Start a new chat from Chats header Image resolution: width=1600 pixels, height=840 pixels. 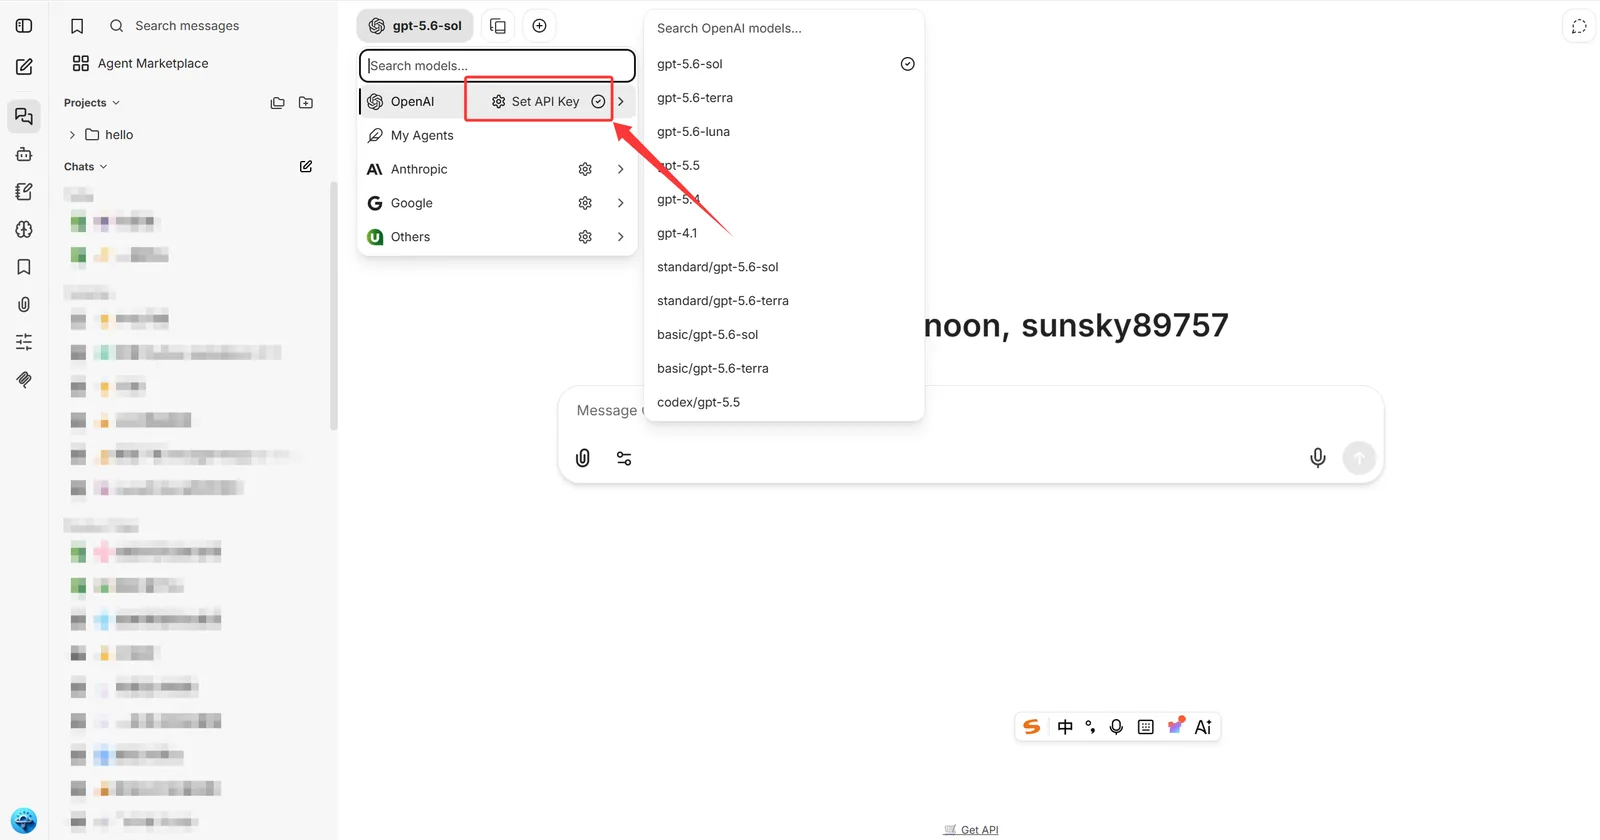point(306,166)
